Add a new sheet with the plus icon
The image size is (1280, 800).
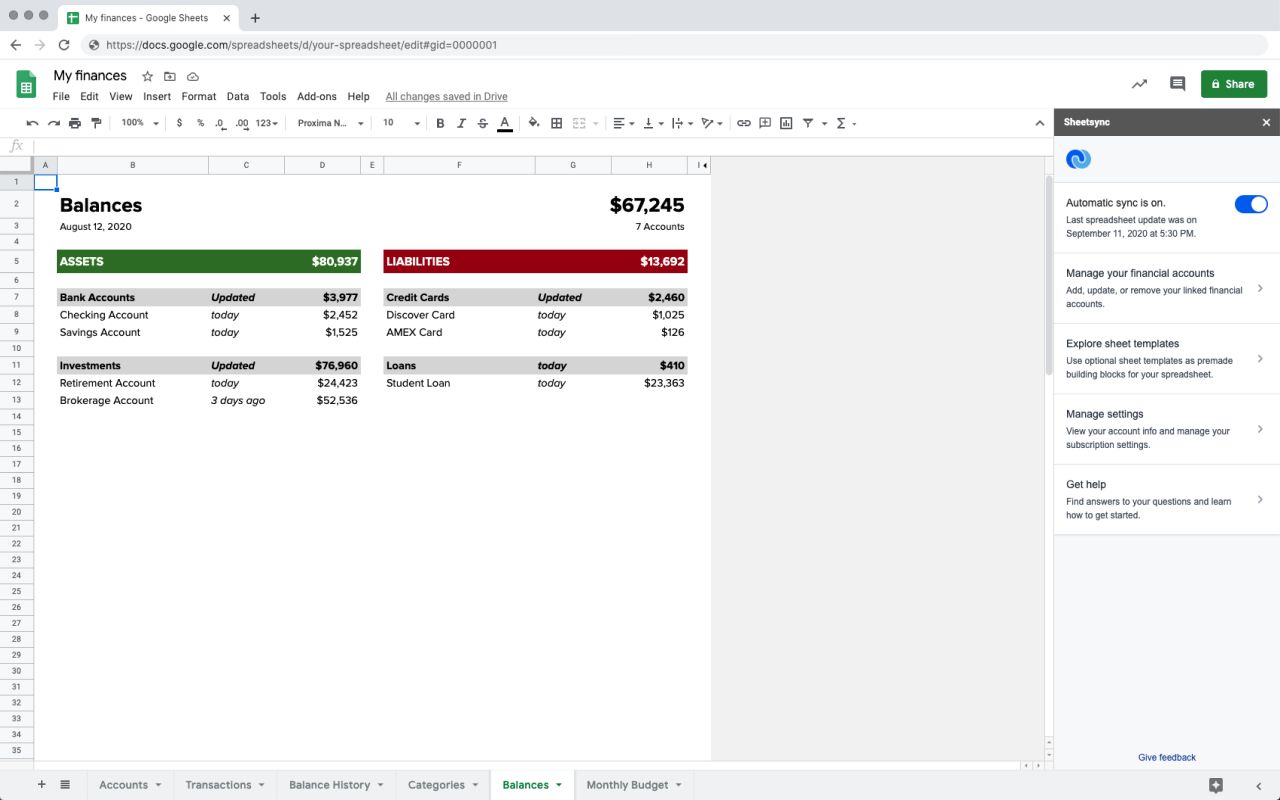click(x=41, y=784)
